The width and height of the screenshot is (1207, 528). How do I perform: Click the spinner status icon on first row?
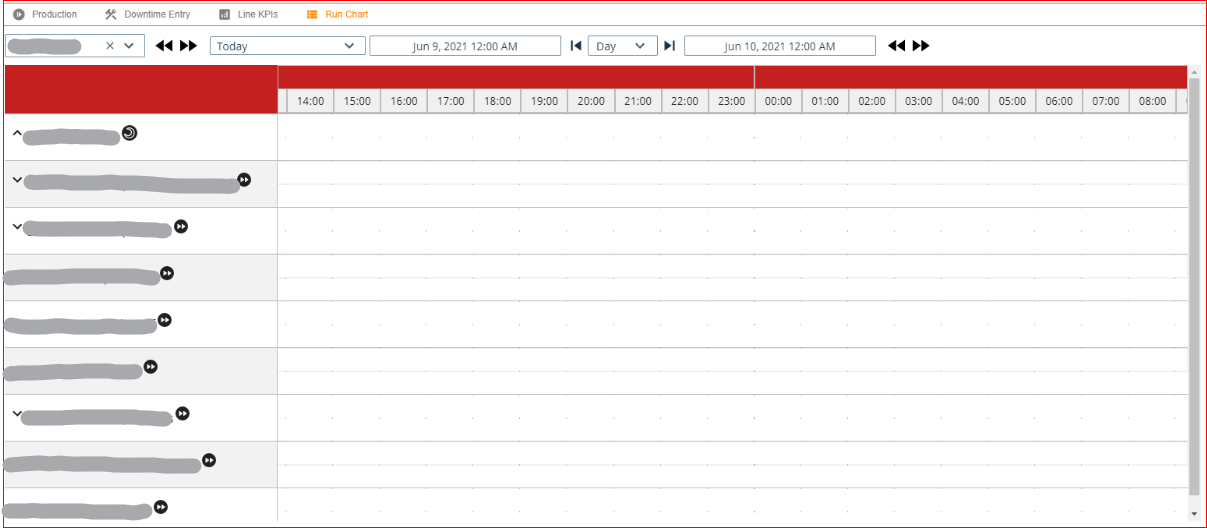pyautogui.click(x=129, y=133)
